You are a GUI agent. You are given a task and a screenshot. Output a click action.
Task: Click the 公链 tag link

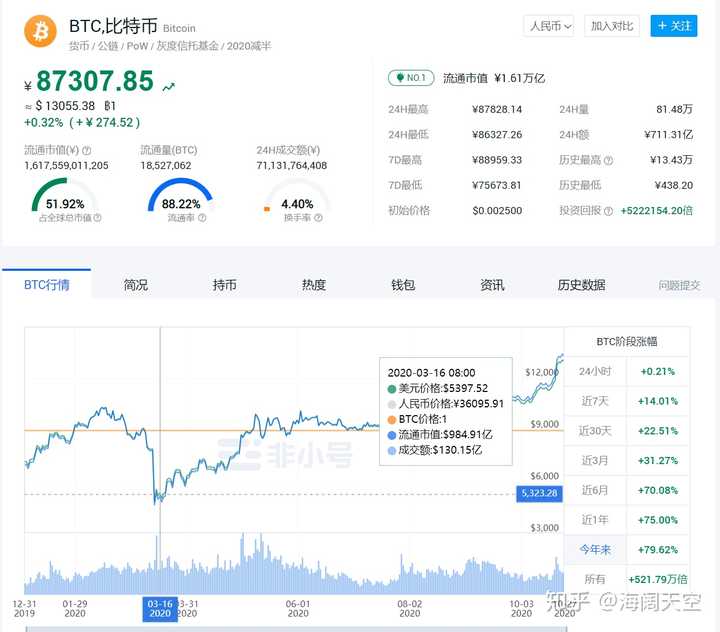(x=108, y=46)
